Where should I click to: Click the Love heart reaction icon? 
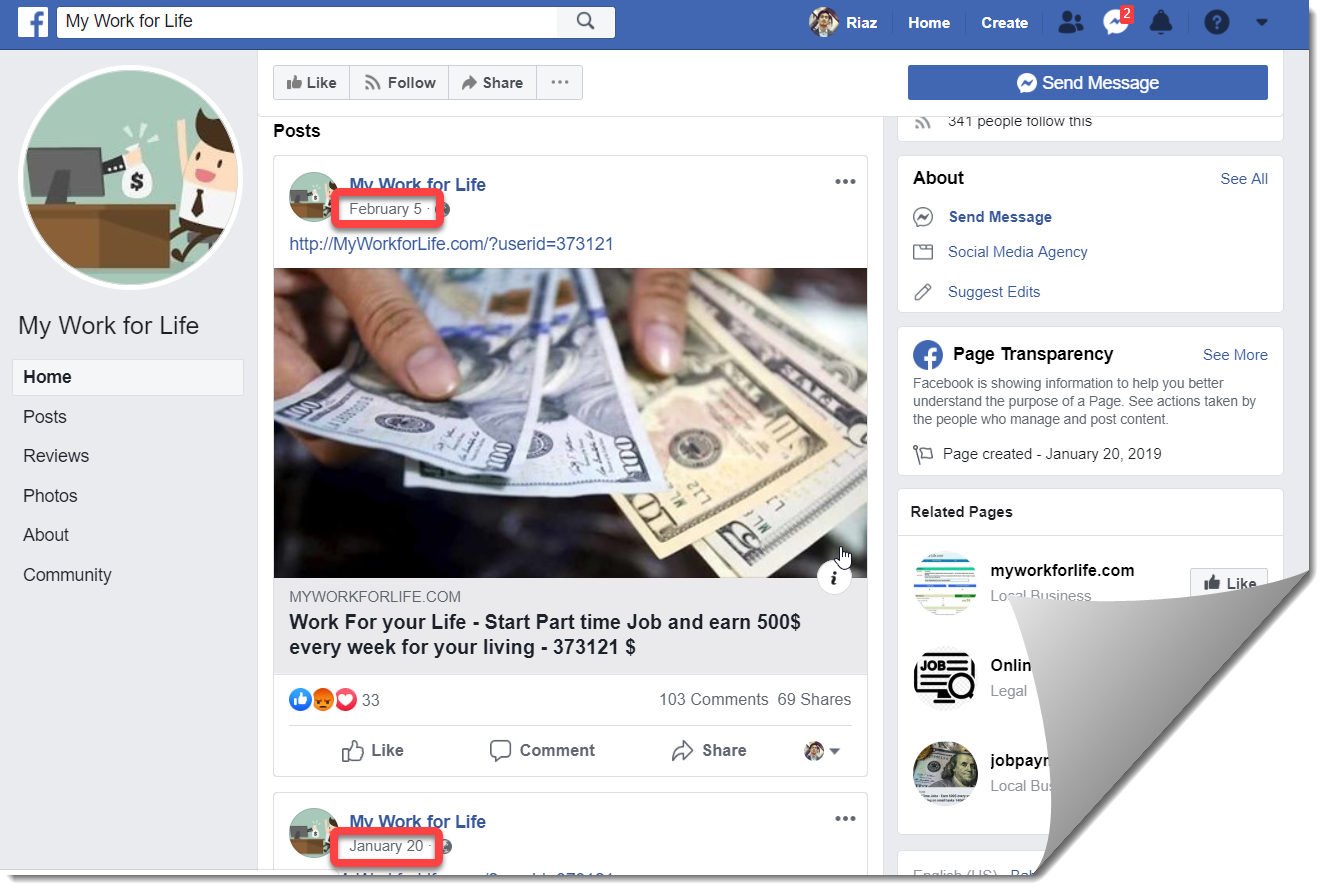click(346, 700)
